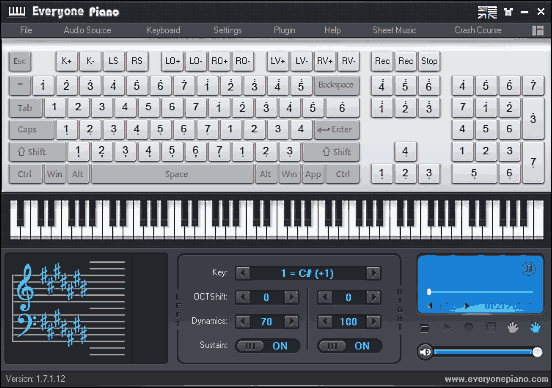Open the Audio Source menu
The width and height of the screenshot is (552, 388).
point(87,30)
